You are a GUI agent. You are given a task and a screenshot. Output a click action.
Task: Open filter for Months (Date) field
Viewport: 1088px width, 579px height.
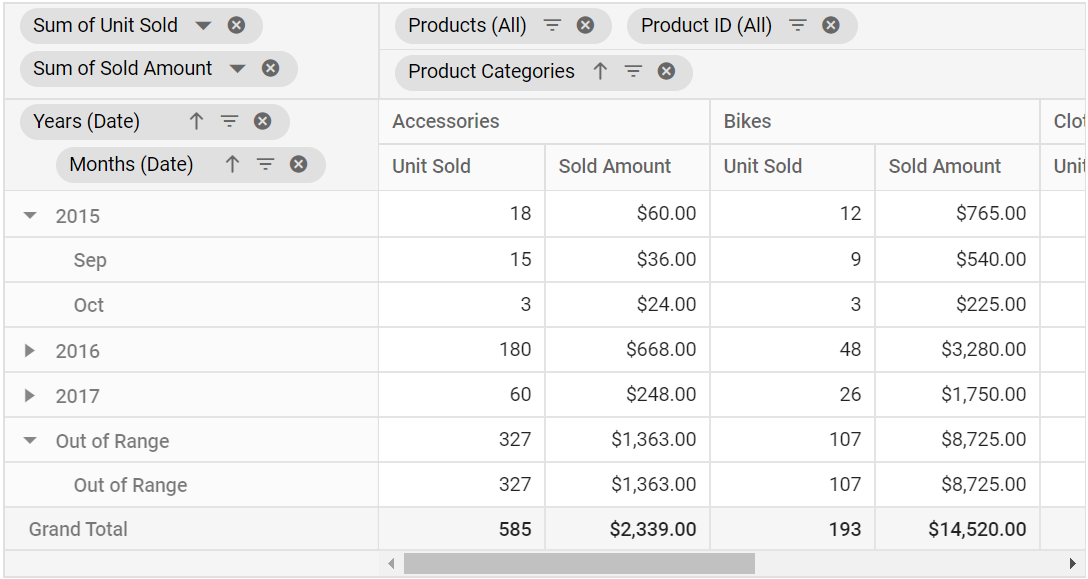pyautogui.click(x=266, y=165)
